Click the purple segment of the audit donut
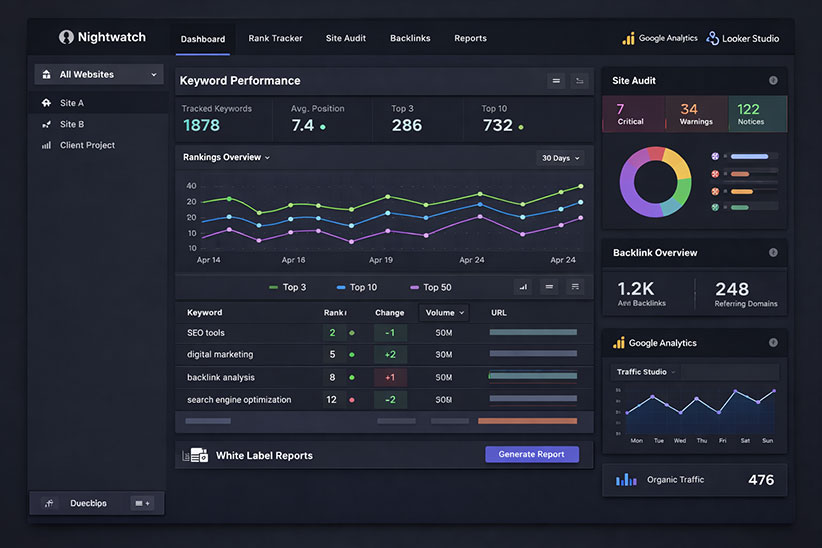 click(633, 191)
